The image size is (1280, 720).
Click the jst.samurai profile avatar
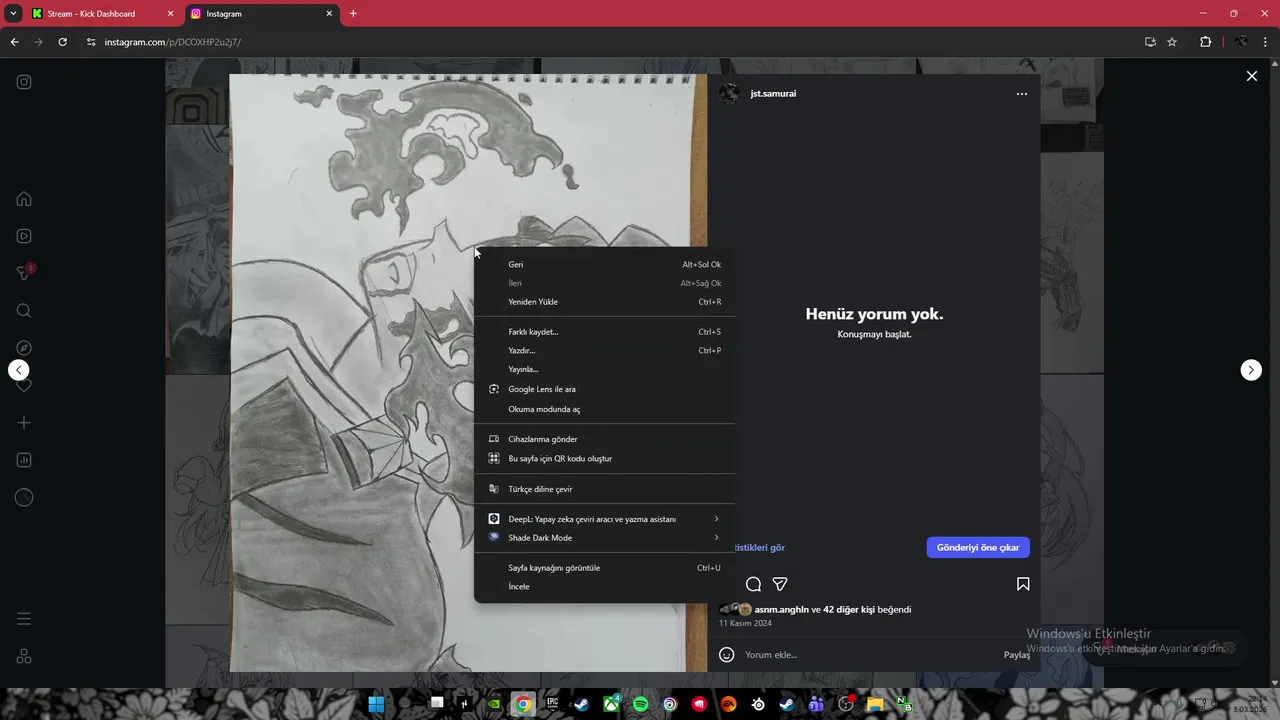[730, 93]
